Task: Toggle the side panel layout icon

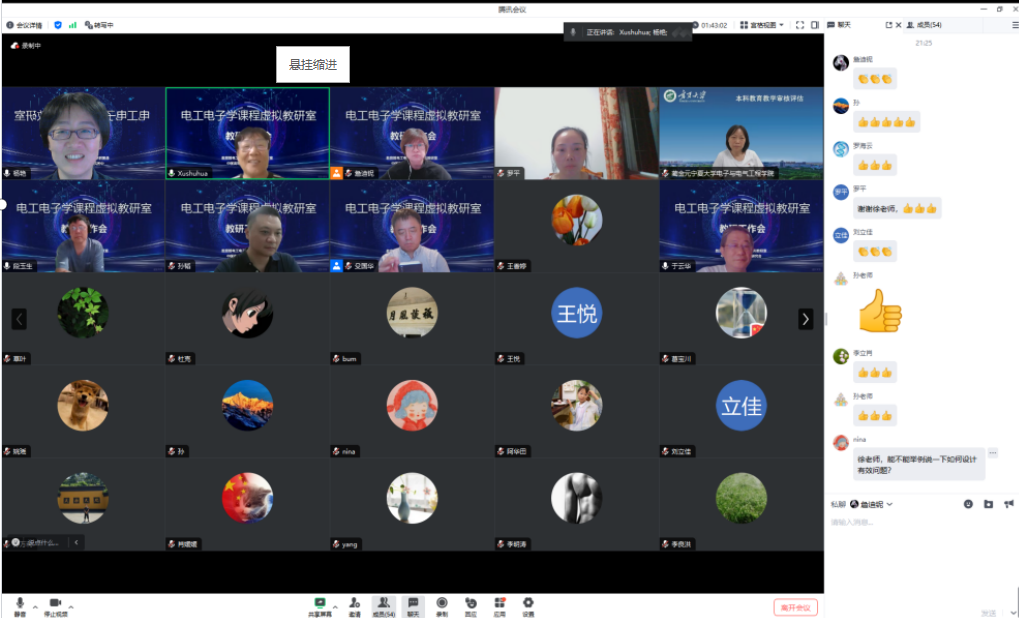Action: point(815,25)
